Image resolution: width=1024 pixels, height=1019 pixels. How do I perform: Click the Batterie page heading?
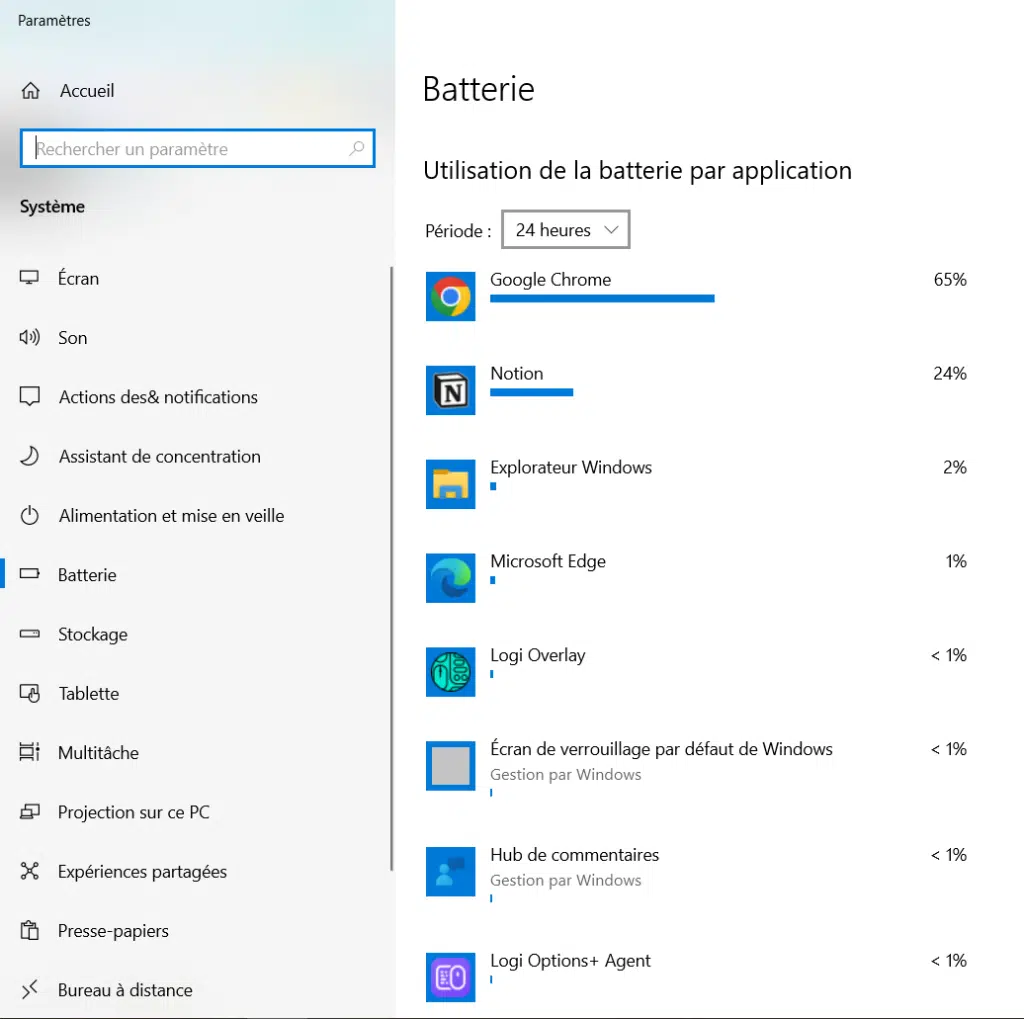point(479,89)
